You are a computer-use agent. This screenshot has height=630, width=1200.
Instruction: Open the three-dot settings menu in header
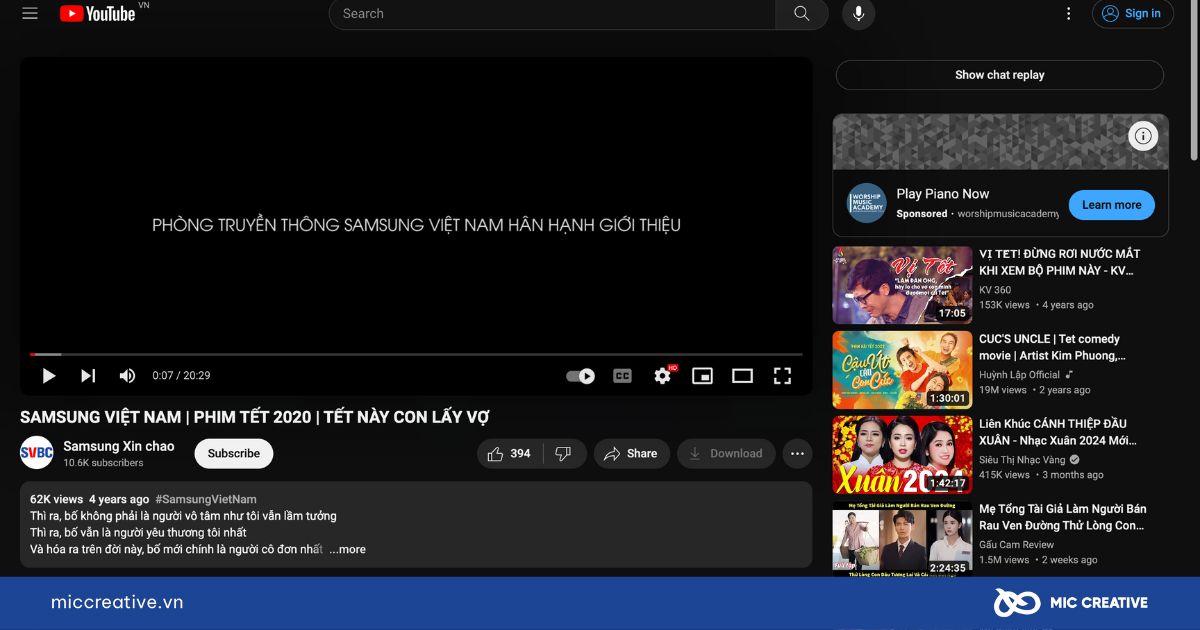(x=1069, y=14)
